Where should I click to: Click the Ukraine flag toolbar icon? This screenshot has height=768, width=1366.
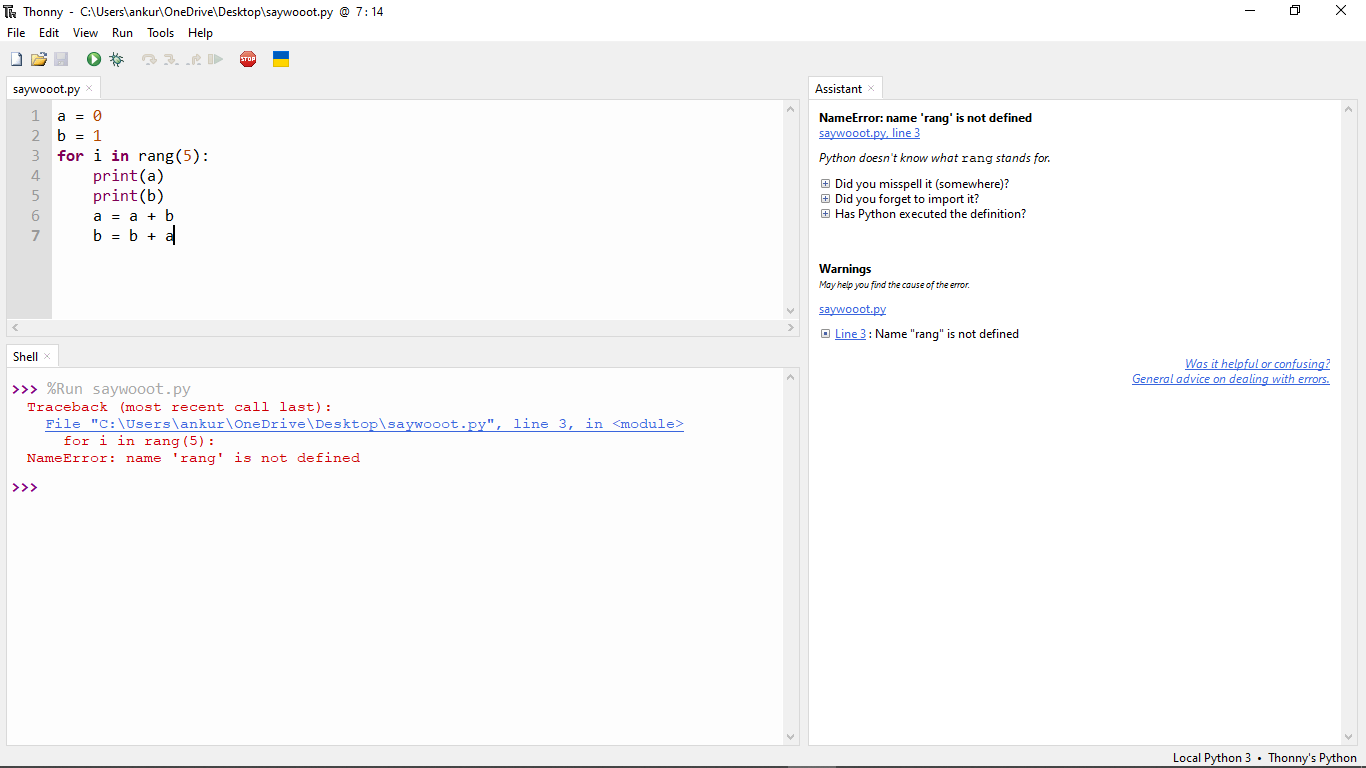click(281, 59)
